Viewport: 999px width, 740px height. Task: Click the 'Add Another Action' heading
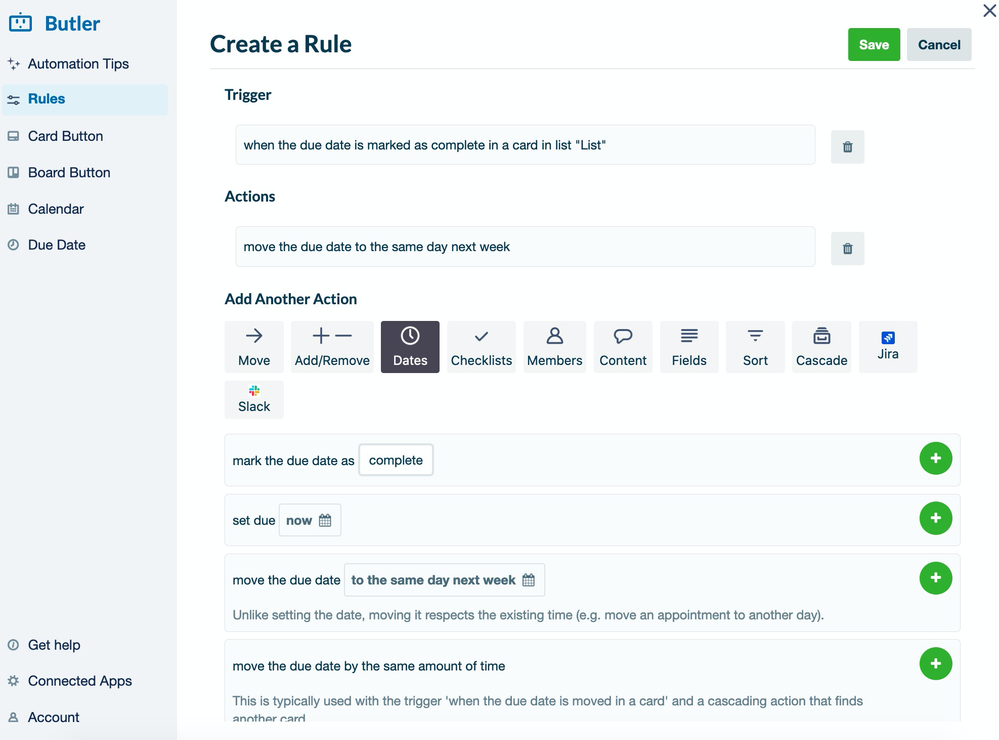(291, 299)
